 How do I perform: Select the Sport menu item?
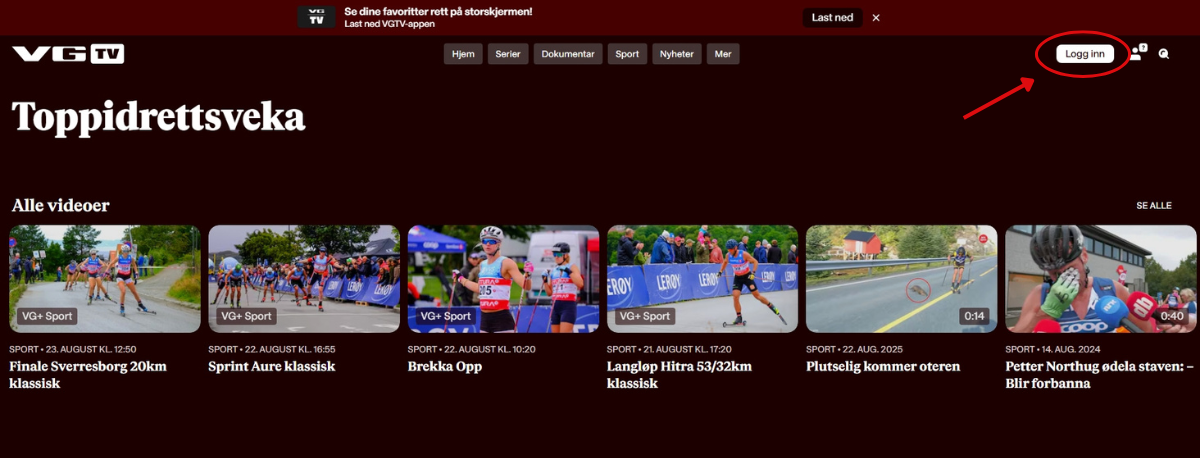coord(627,54)
